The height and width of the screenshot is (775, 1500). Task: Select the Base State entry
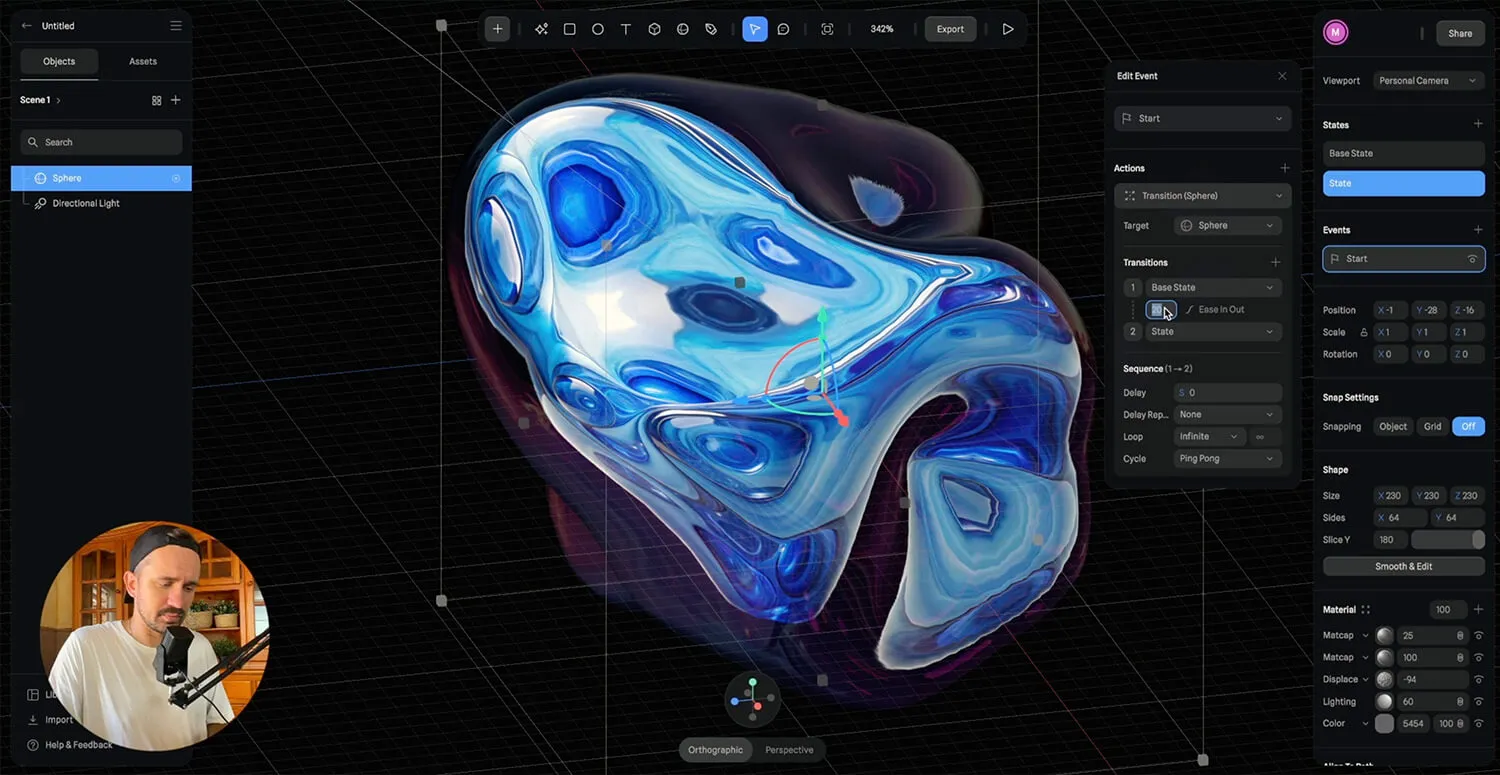pyautogui.click(x=1403, y=154)
